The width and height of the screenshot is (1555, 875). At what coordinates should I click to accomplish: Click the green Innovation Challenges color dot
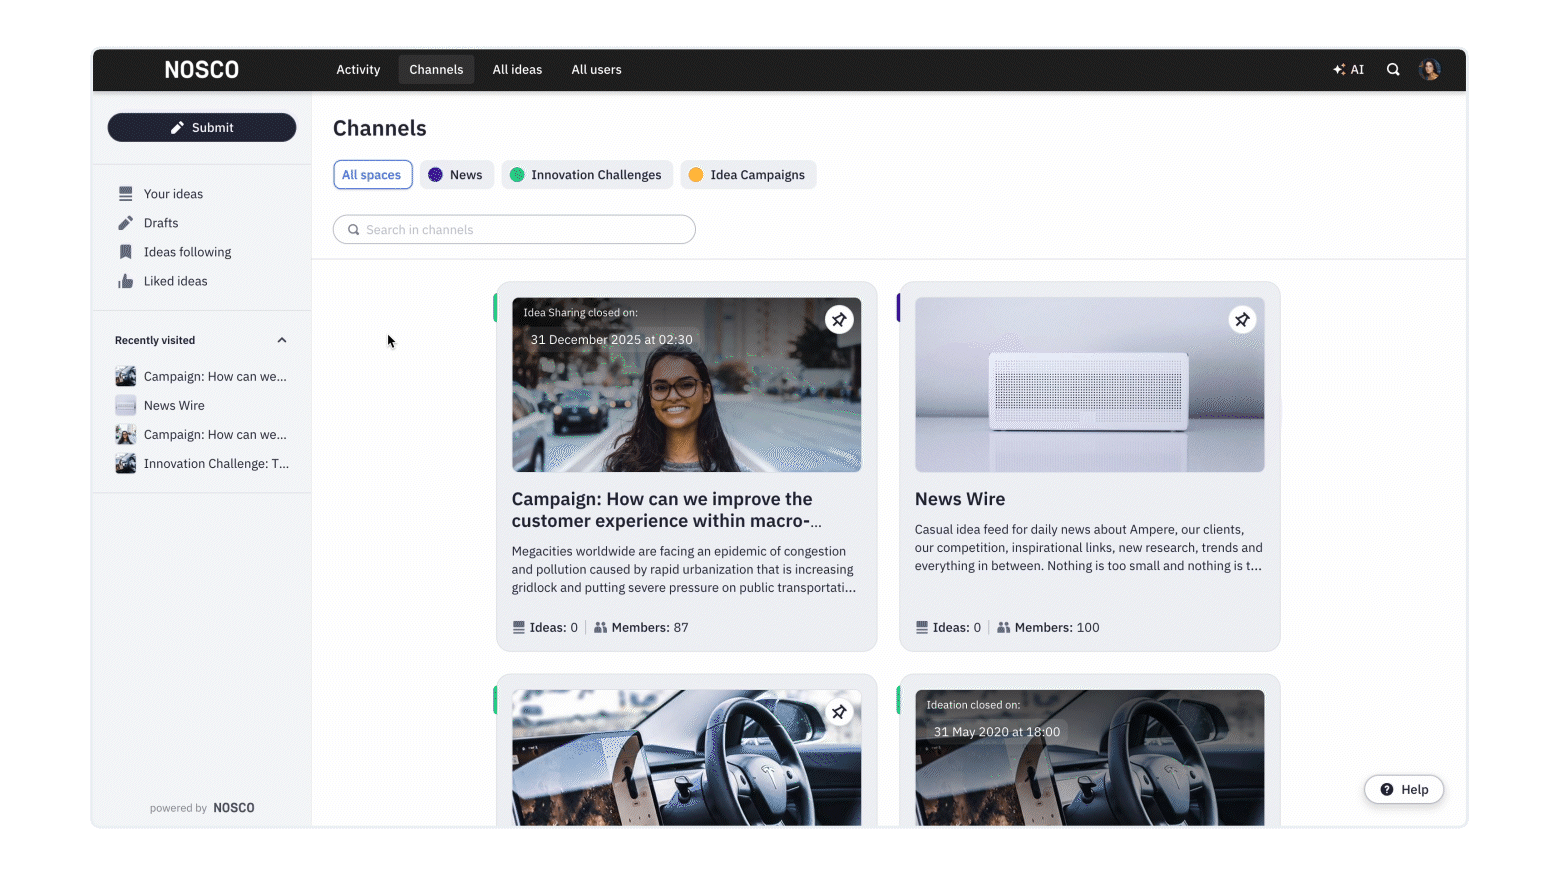[x=517, y=175]
